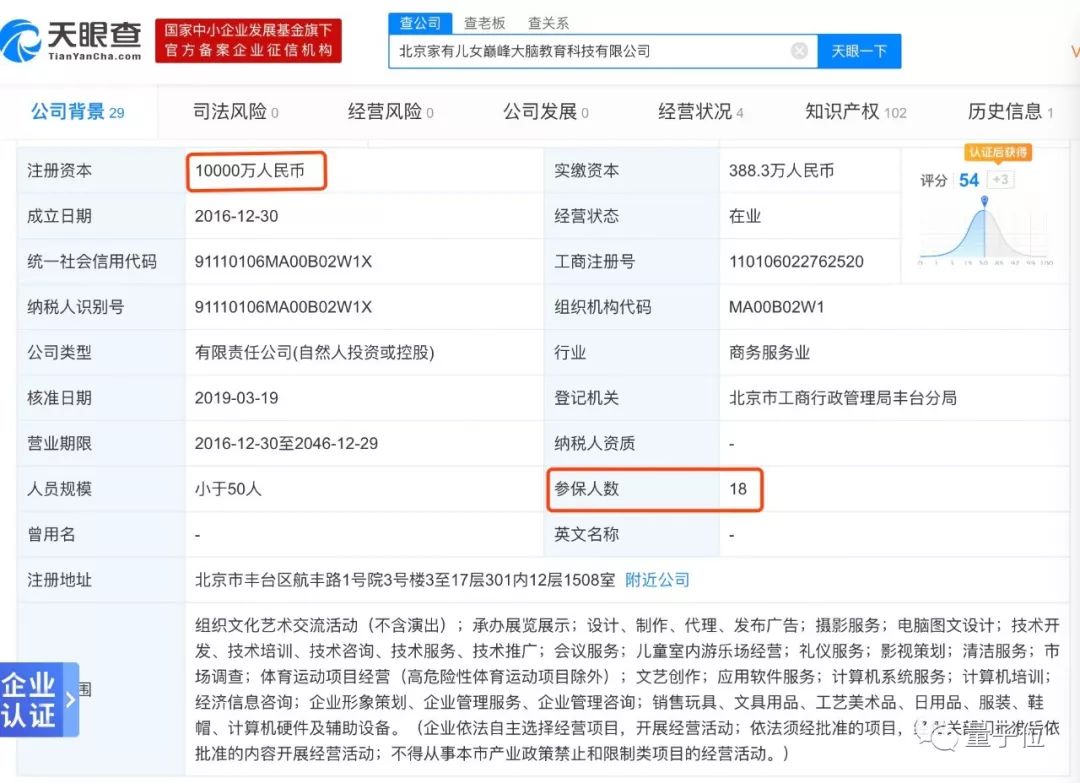Click staff size value 小于50人
This screenshot has height=783, width=1080.
(x=228, y=489)
